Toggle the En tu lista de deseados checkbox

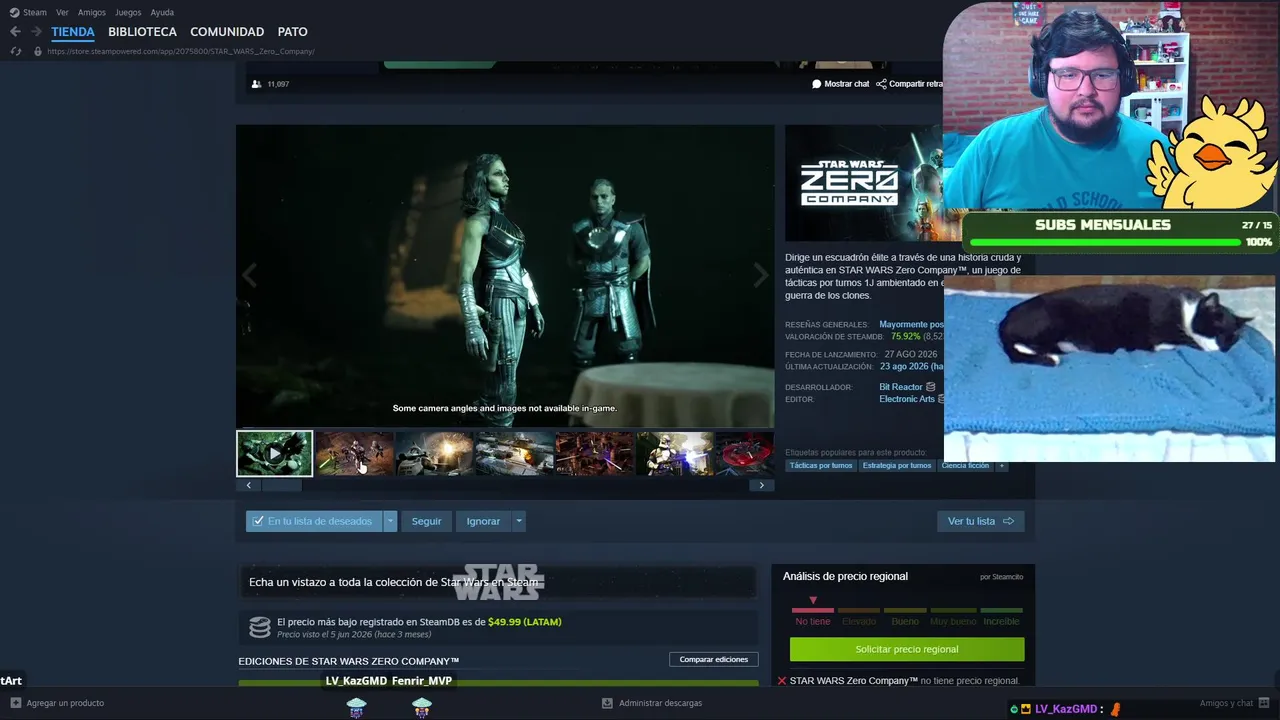pos(258,521)
